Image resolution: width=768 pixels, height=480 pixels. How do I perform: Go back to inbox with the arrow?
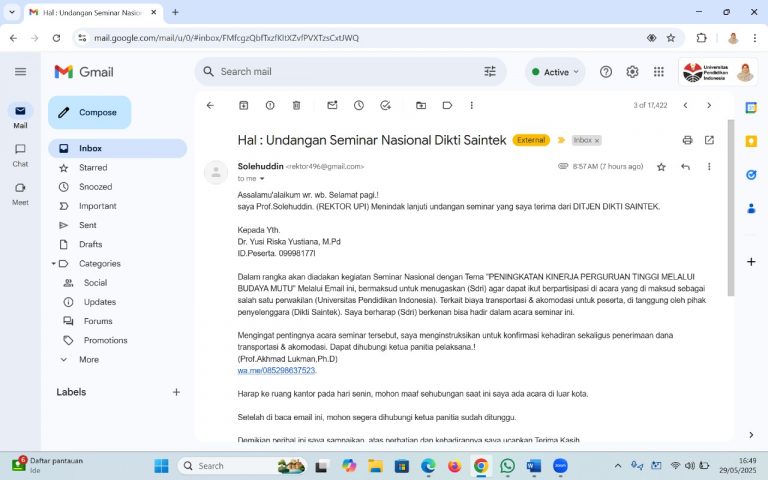pyautogui.click(x=210, y=105)
